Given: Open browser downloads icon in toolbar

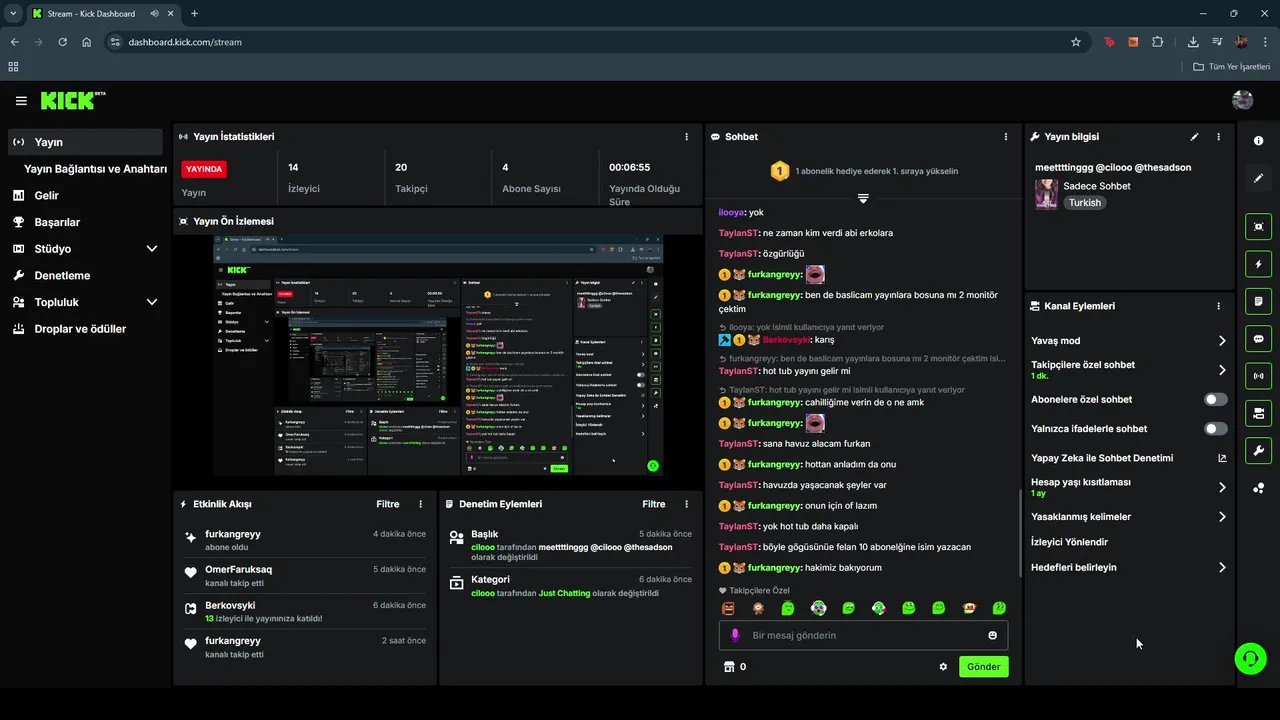Looking at the screenshot, I should (x=1193, y=42).
